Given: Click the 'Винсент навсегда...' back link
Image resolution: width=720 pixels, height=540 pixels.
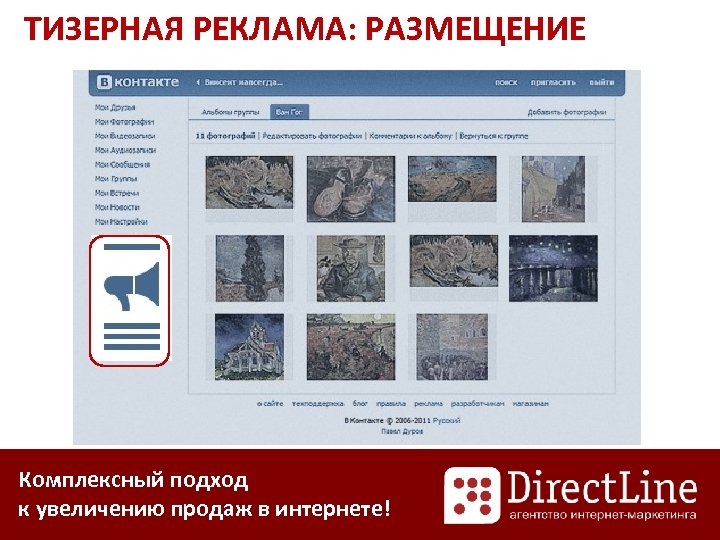Looking at the screenshot, I should coord(239,83).
